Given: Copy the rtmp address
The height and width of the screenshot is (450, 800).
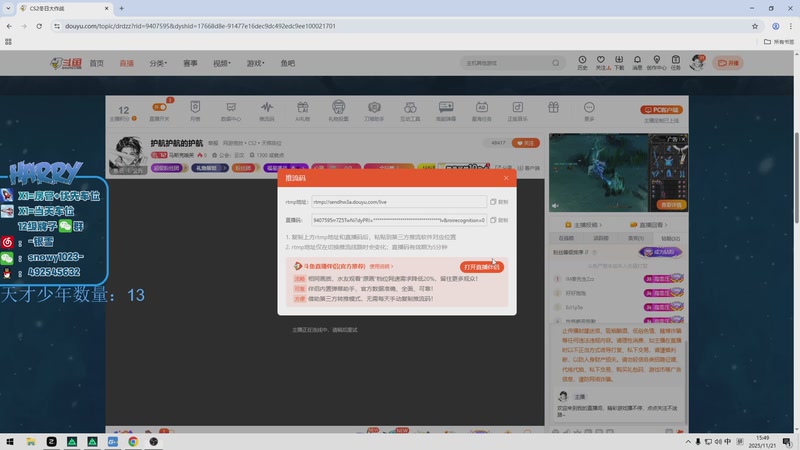Looking at the screenshot, I should pos(499,202).
